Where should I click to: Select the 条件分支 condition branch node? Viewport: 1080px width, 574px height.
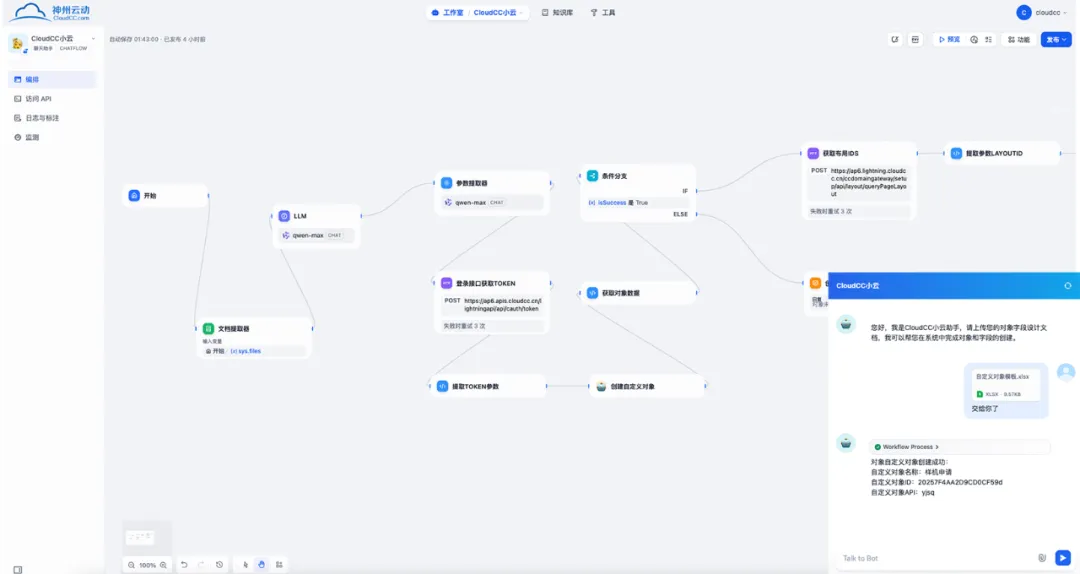638,194
